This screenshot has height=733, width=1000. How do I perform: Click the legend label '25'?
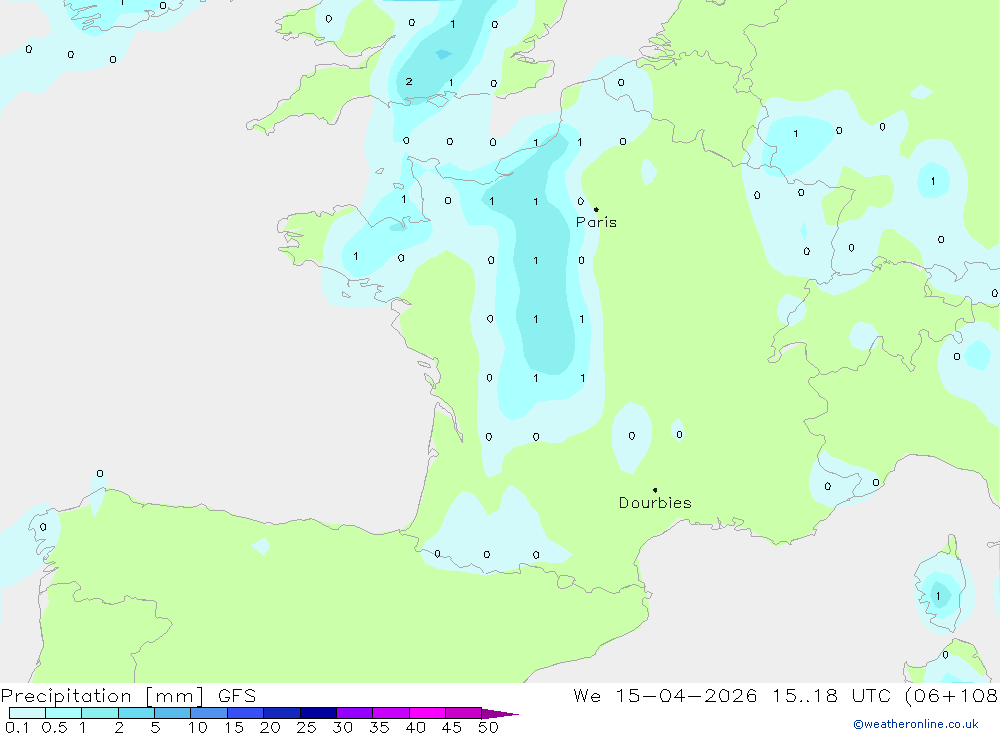coord(306,727)
